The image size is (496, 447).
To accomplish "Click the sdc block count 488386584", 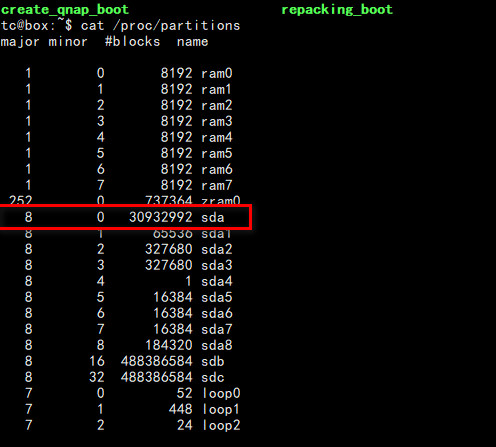I will pyautogui.click(x=157, y=377).
